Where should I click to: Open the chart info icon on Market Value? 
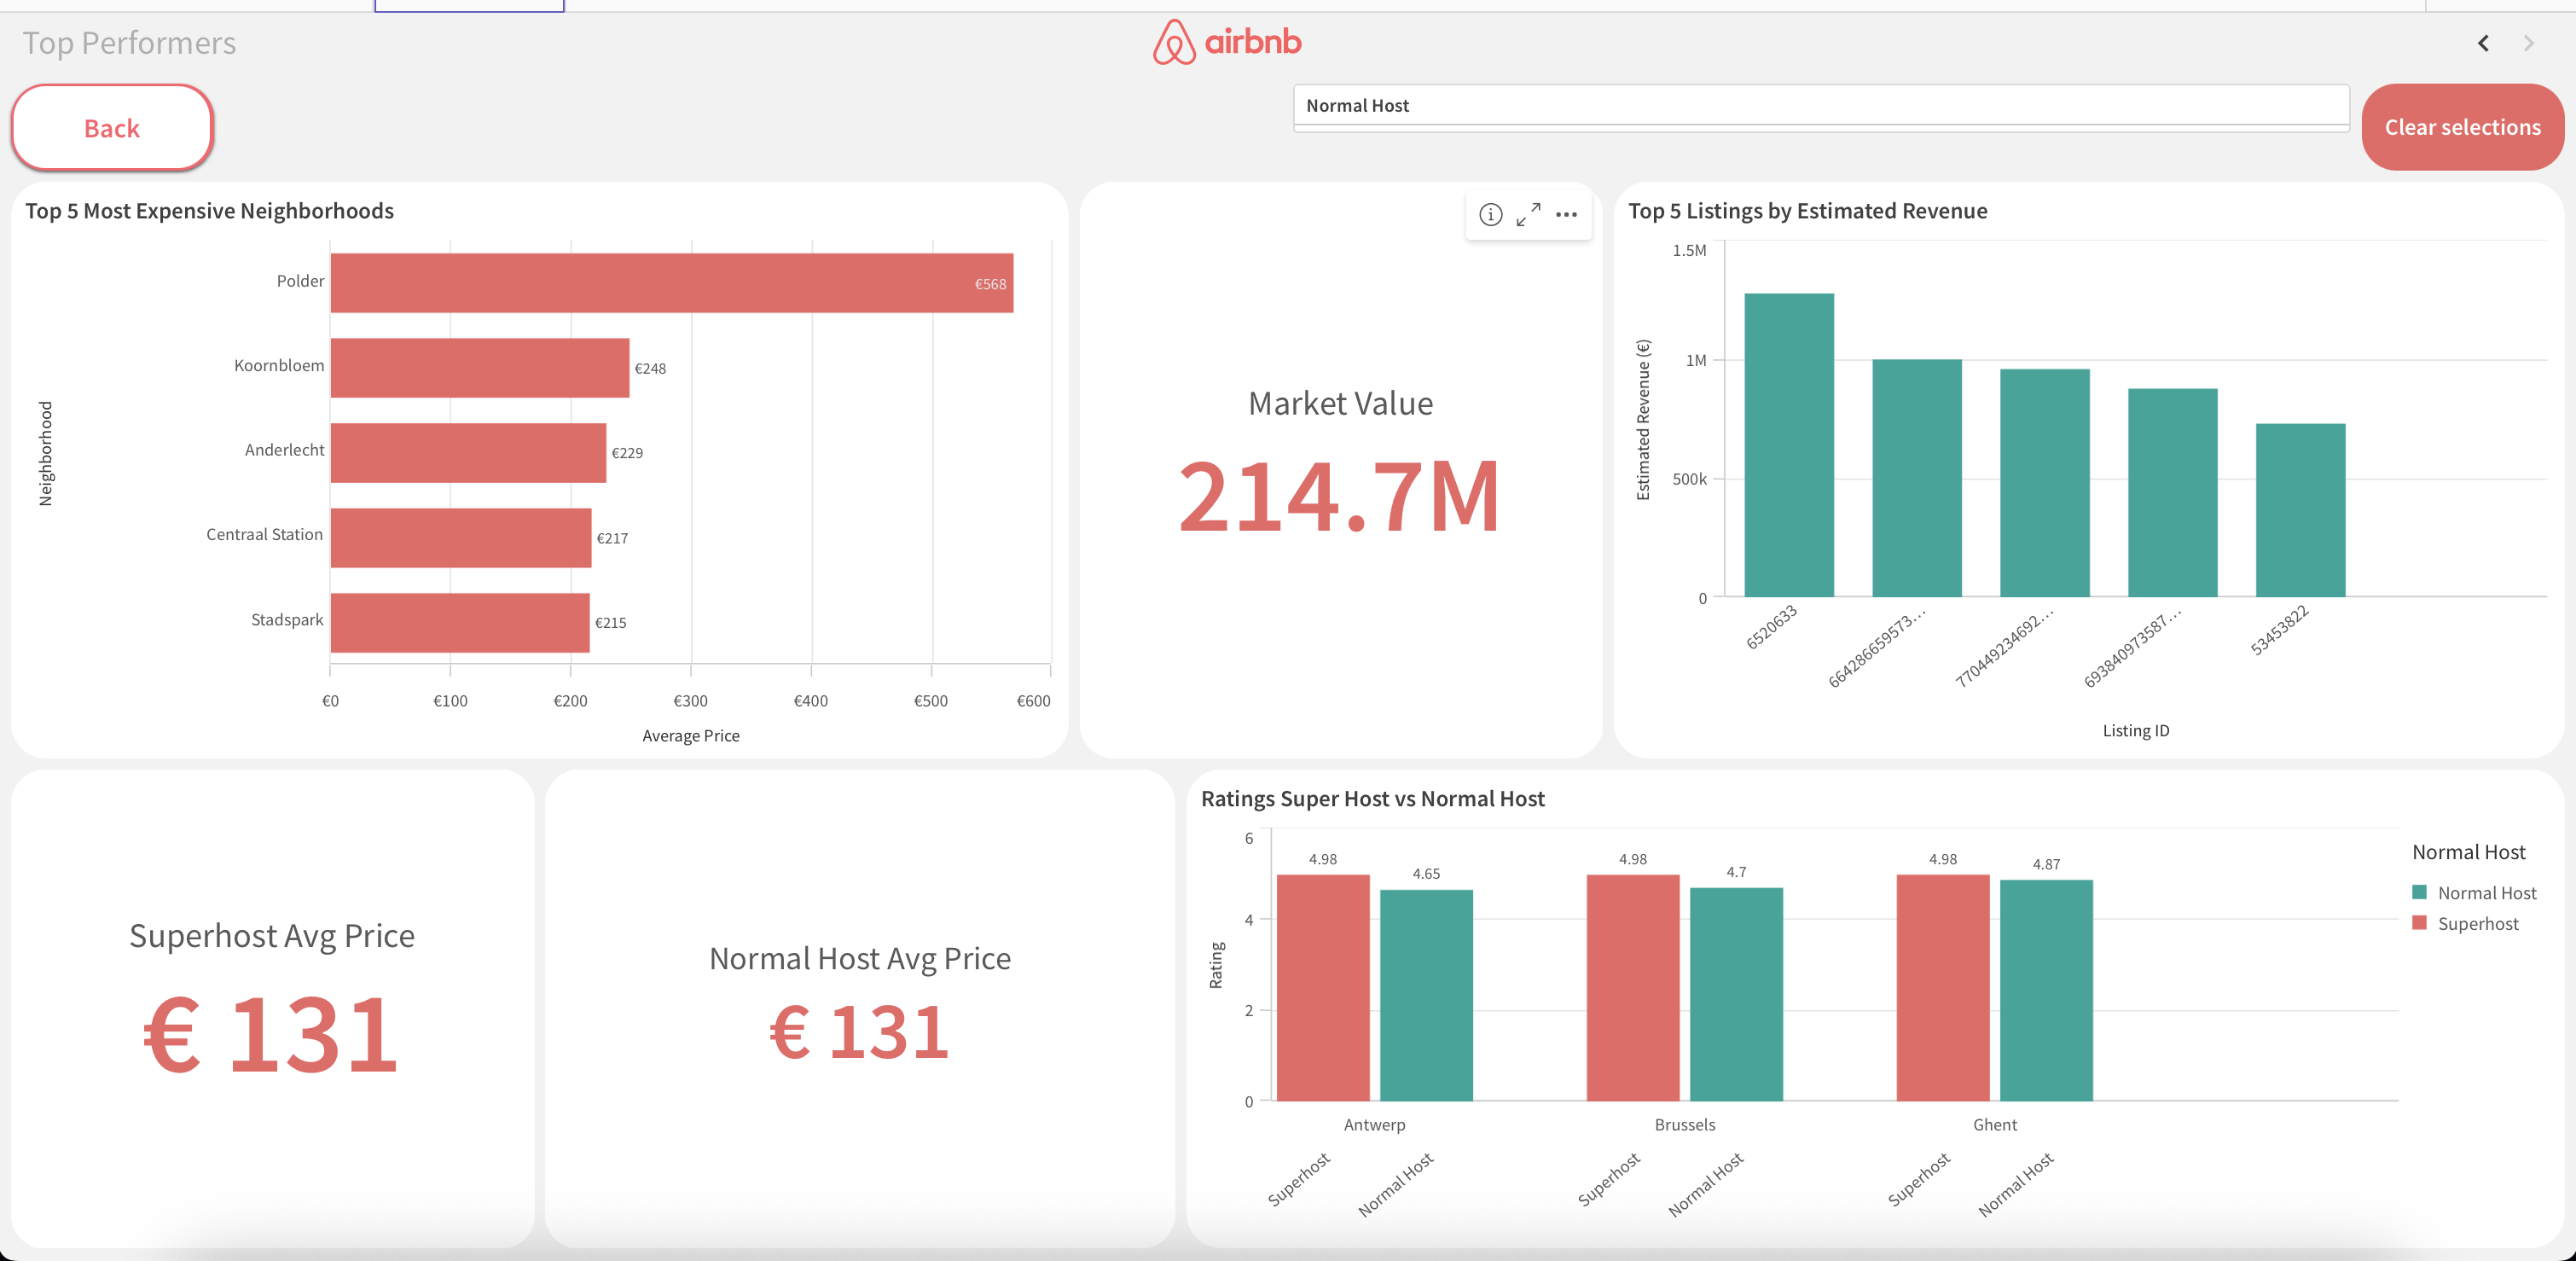(1489, 214)
